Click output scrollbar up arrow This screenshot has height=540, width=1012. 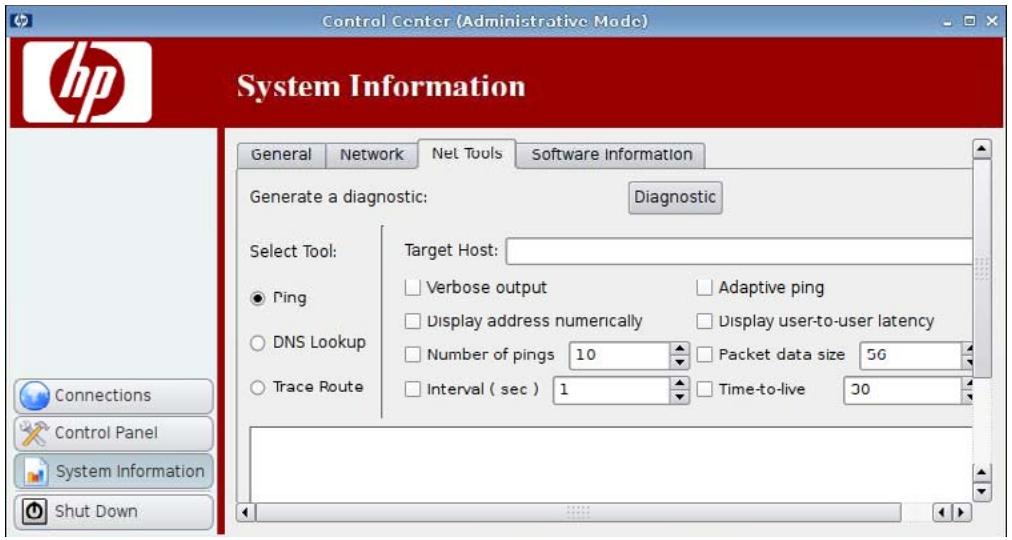click(982, 473)
